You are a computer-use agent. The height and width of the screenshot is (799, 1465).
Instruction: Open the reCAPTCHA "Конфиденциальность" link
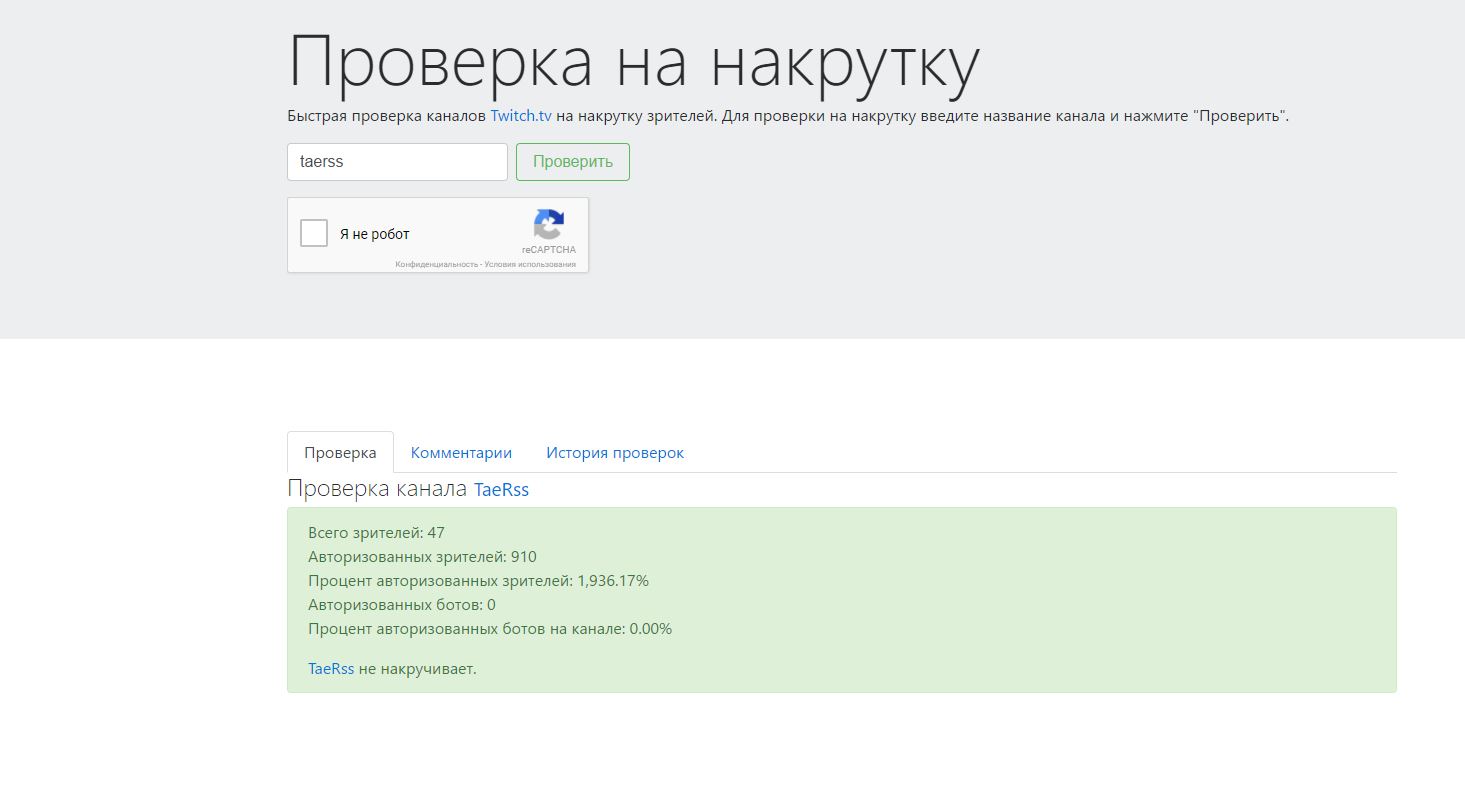(435, 265)
